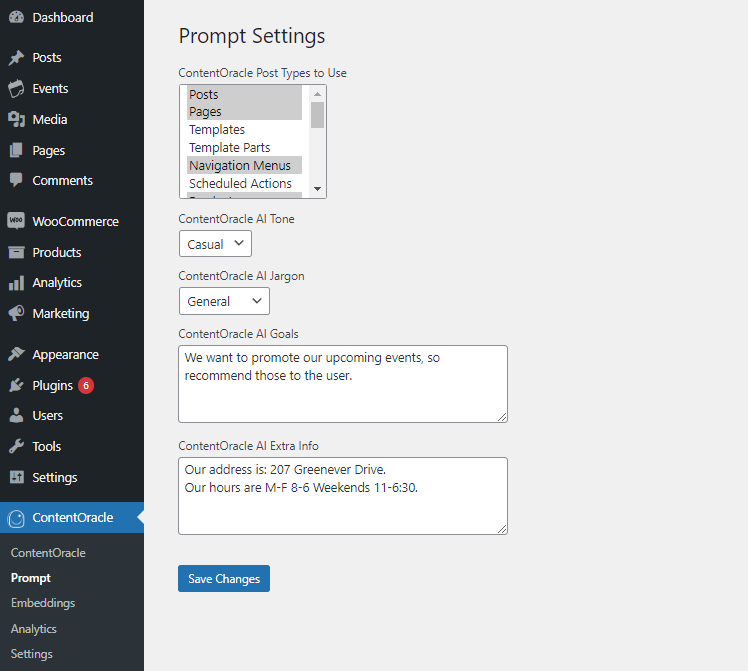Click the post types list scrollbar thumb
This screenshot has width=748, height=671.
(317, 115)
